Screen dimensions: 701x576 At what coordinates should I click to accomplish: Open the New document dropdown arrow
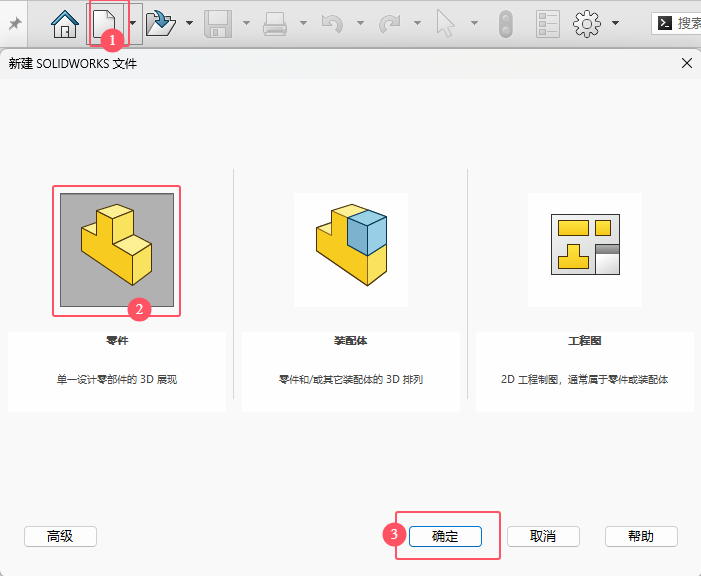point(133,23)
